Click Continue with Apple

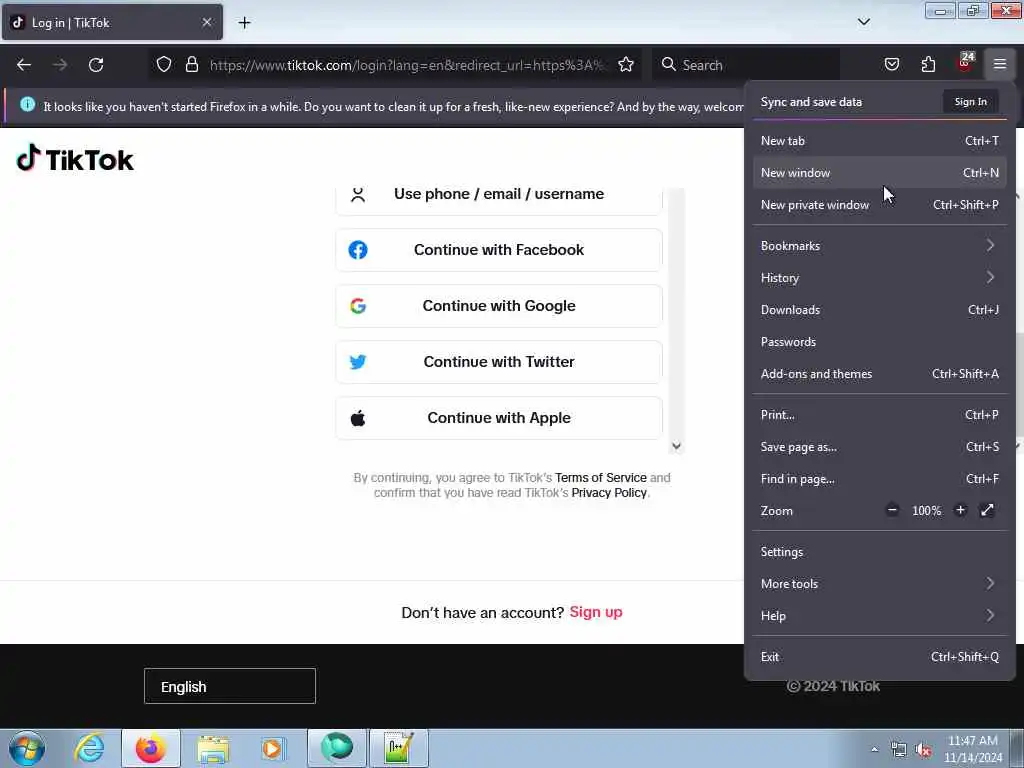[499, 418]
